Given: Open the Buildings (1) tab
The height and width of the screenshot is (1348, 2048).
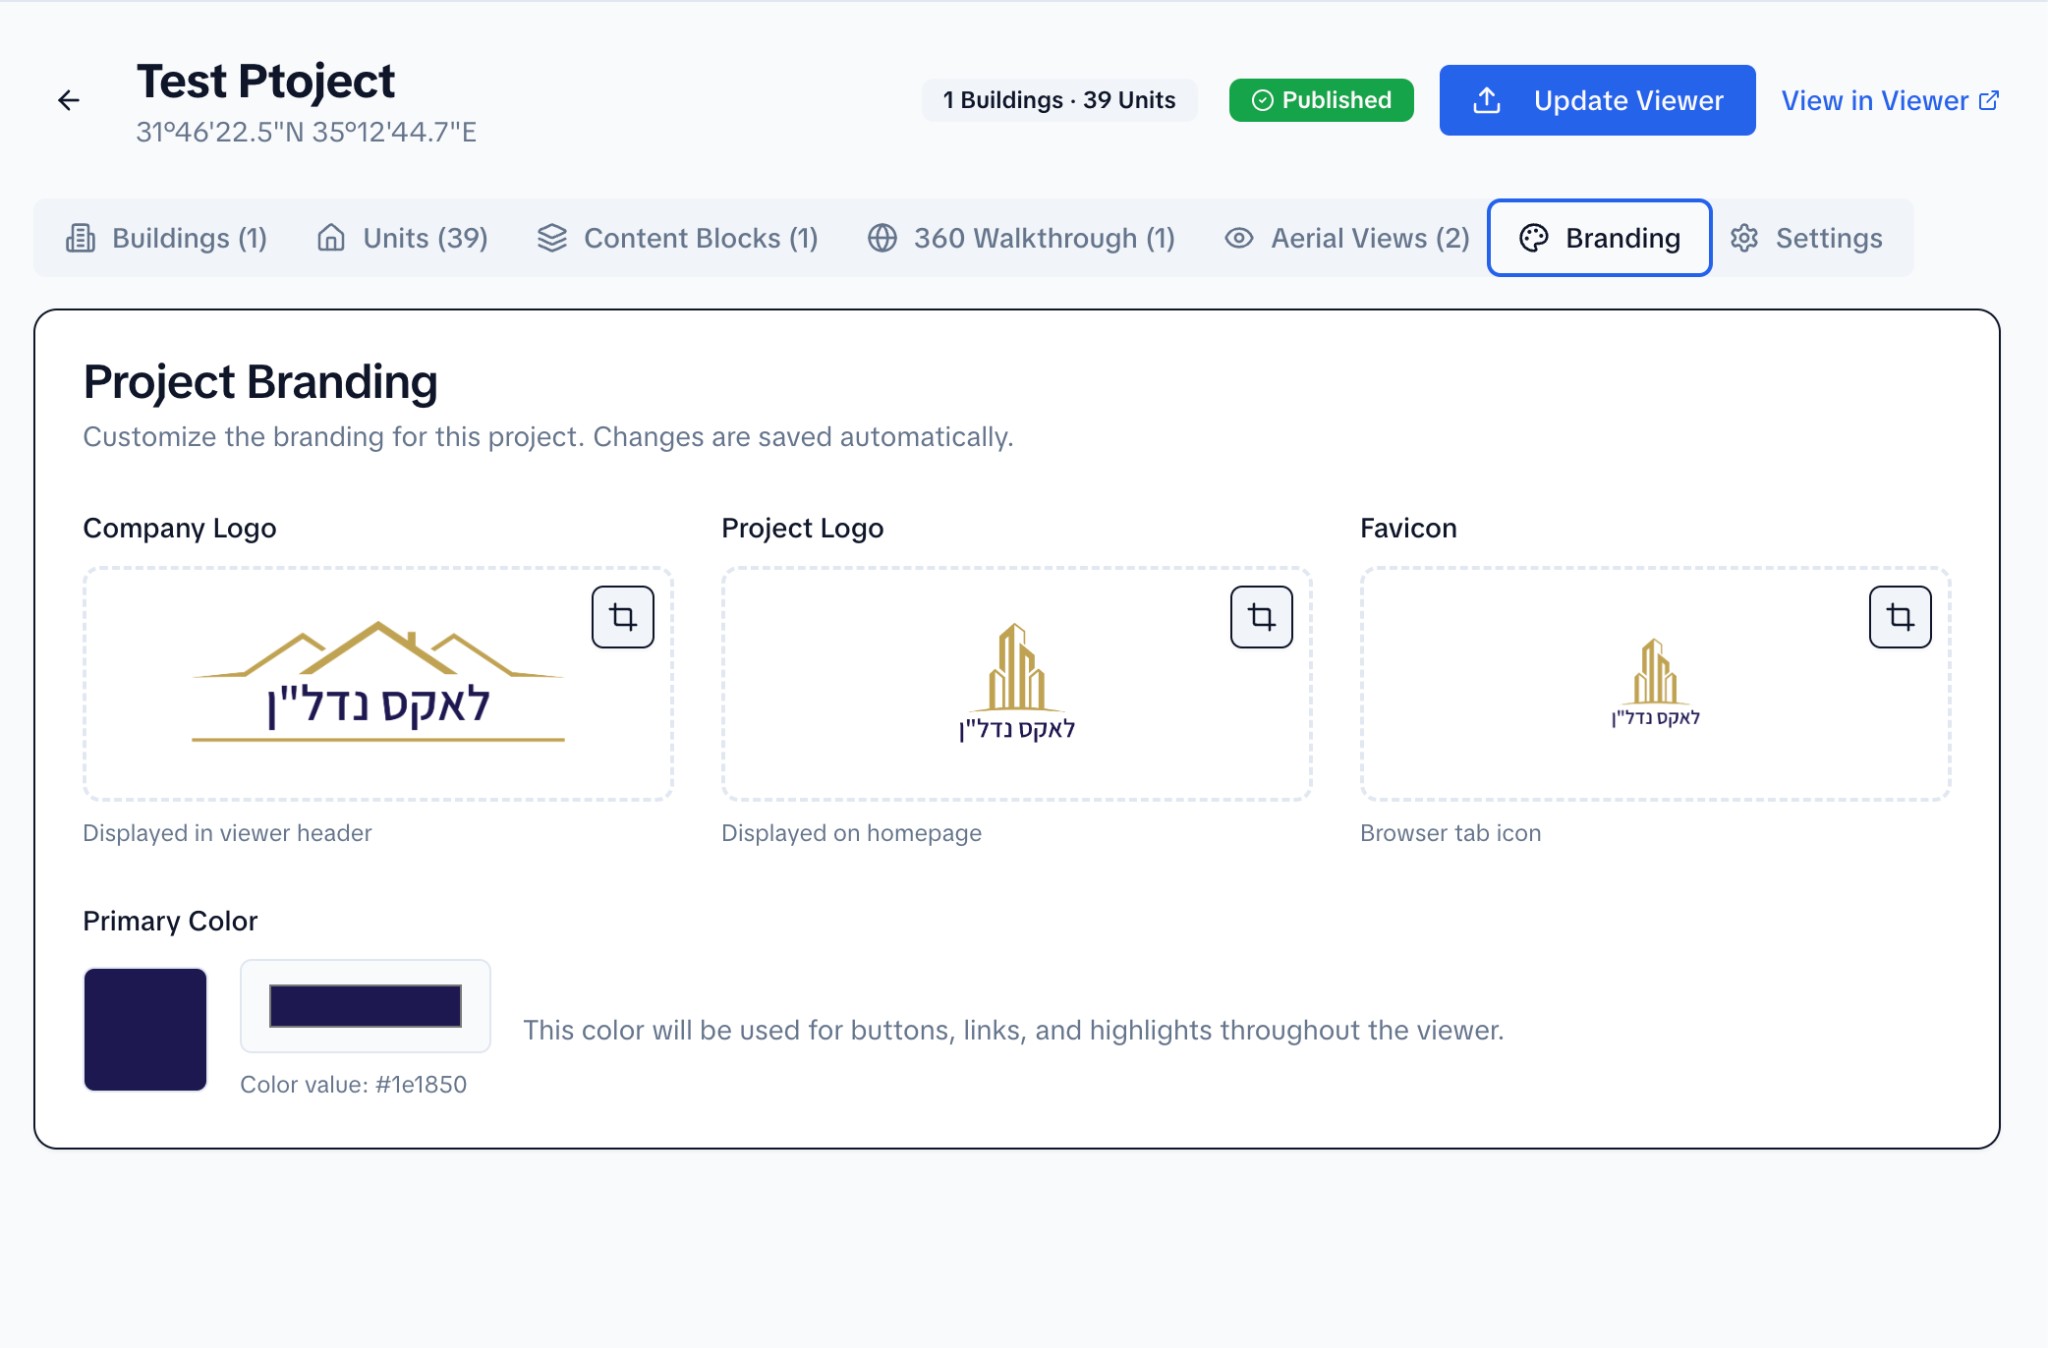Looking at the screenshot, I should (167, 238).
